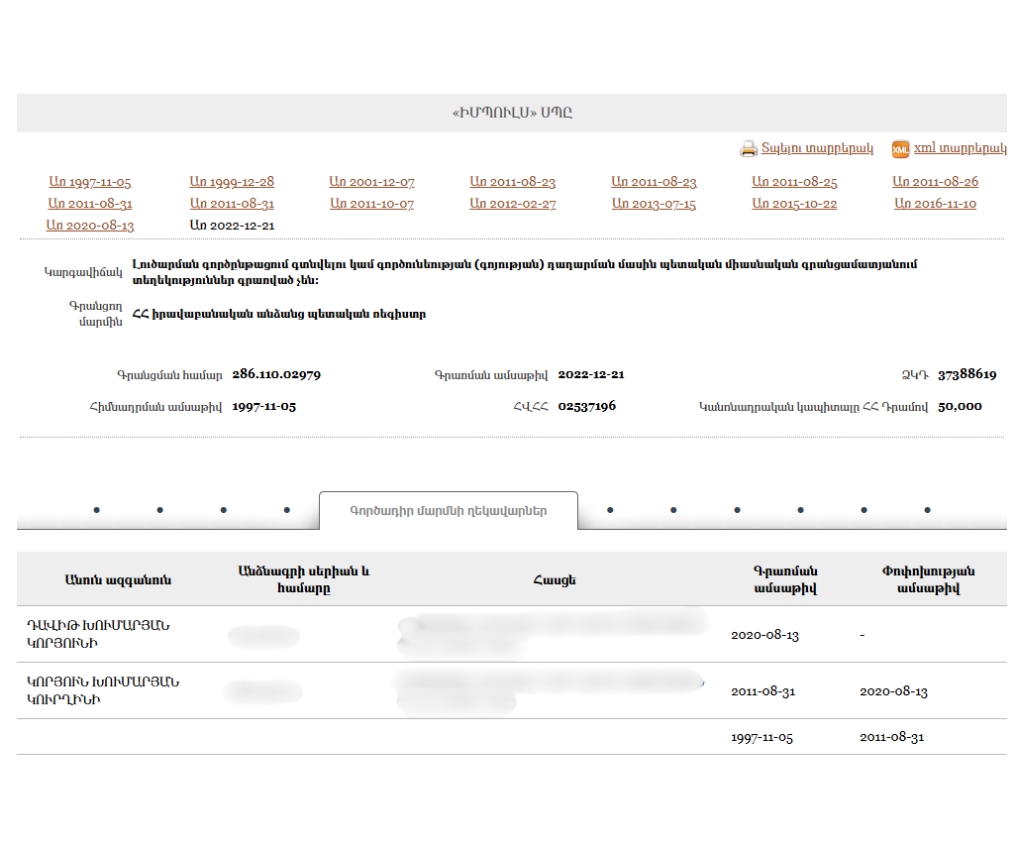Click the orange XML file icon
The height and width of the screenshot is (858, 1015).
click(x=899, y=149)
